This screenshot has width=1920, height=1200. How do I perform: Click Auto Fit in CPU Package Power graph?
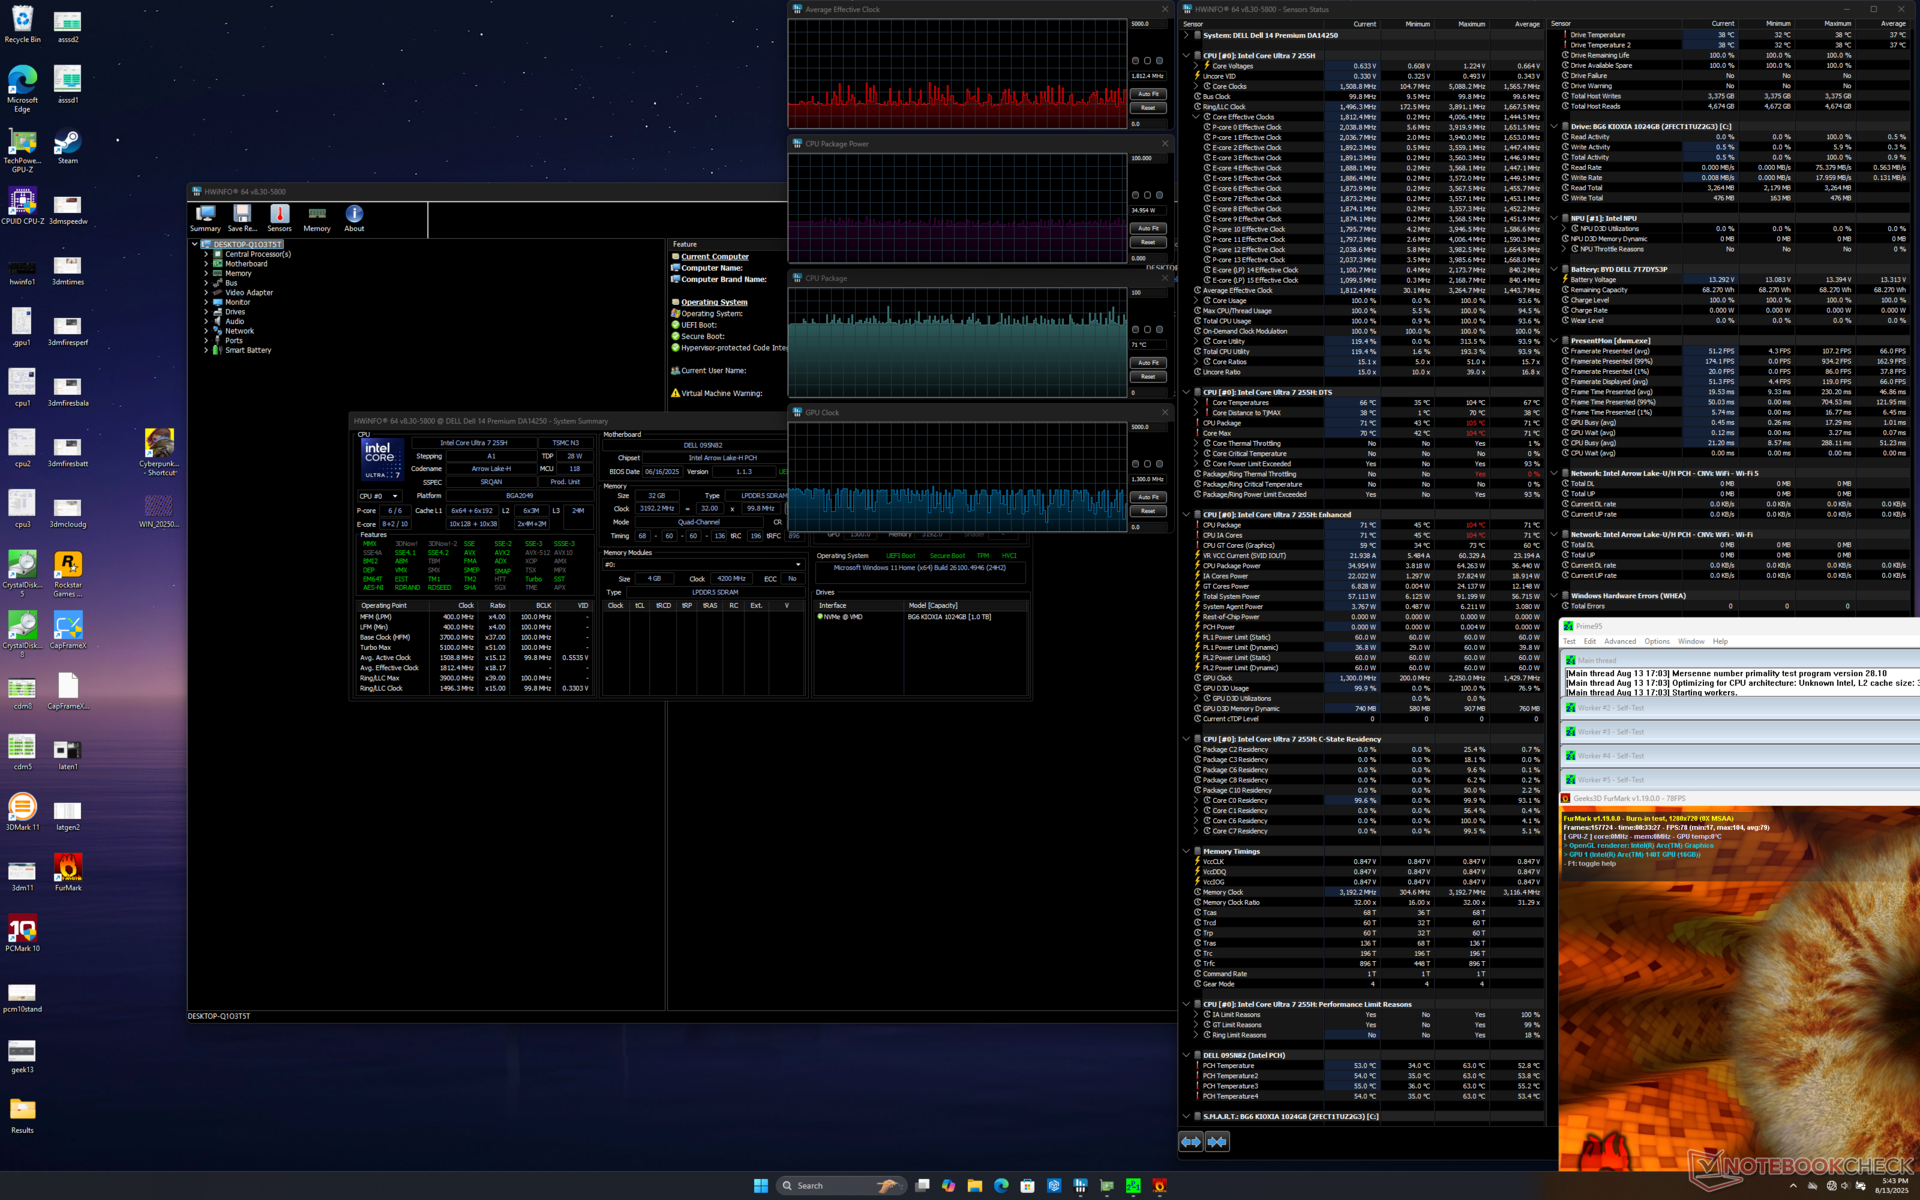[1148, 228]
